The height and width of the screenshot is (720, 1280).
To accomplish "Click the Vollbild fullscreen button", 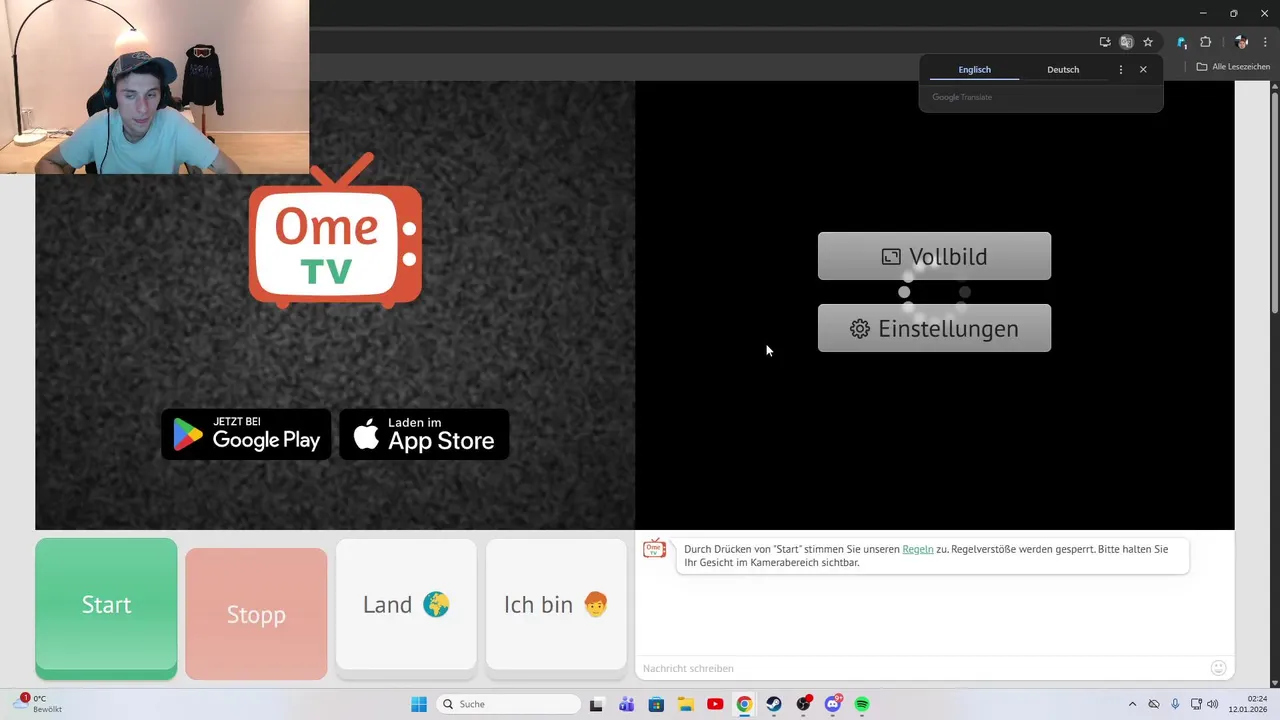I will (x=934, y=256).
